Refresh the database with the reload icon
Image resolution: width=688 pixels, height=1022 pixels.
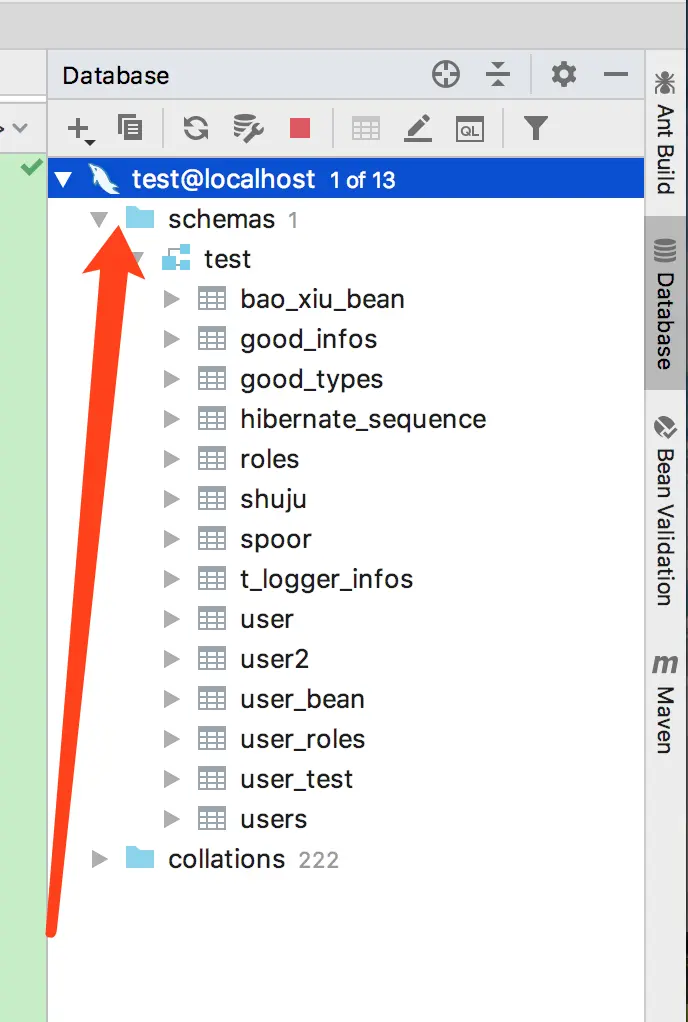click(196, 127)
